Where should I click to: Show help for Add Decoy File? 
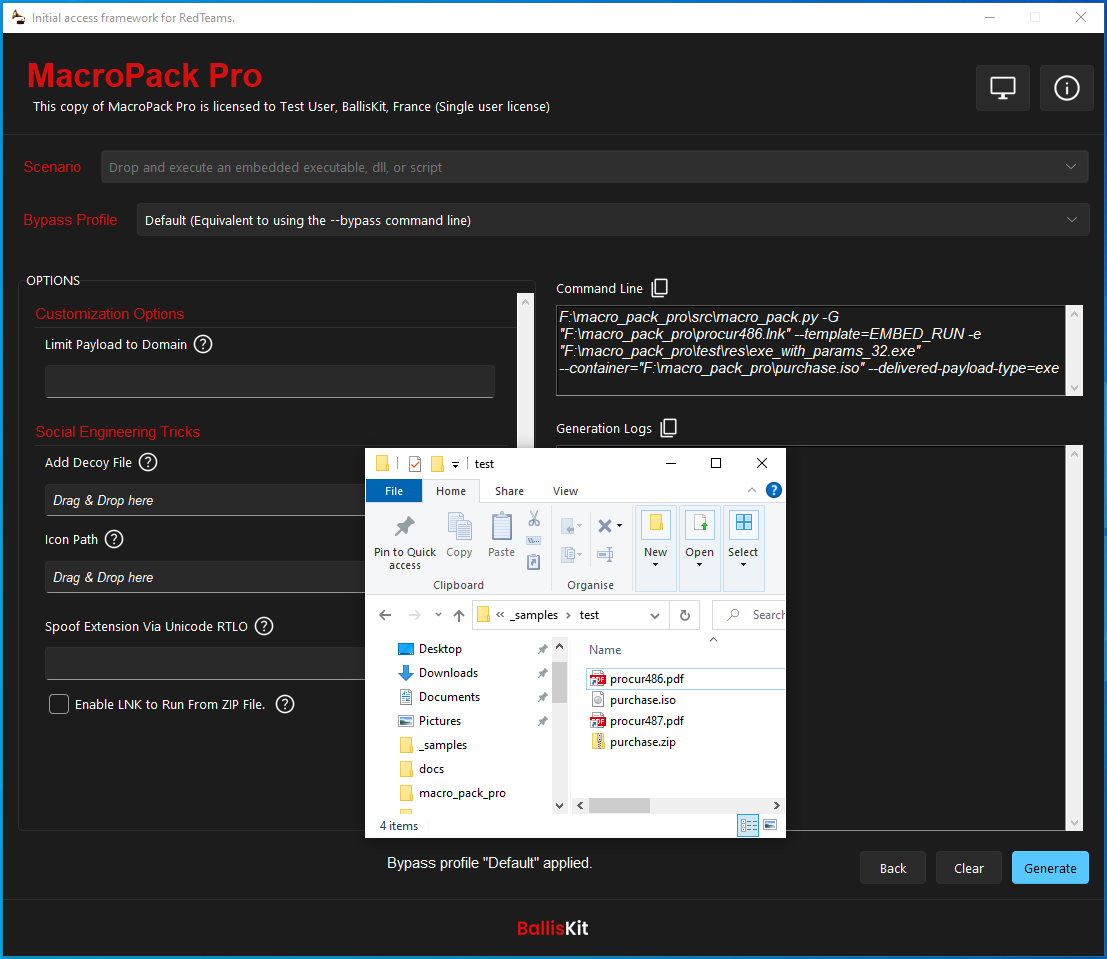[x=148, y=462]
